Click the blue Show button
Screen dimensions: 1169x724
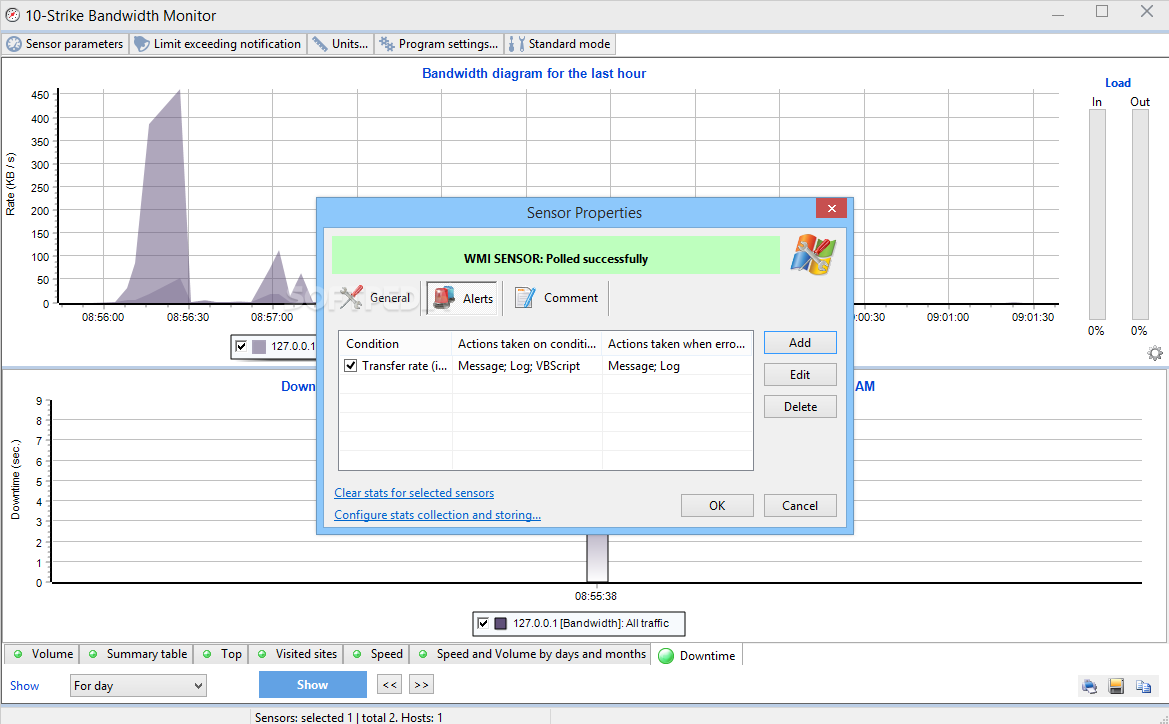coord(312,684)
